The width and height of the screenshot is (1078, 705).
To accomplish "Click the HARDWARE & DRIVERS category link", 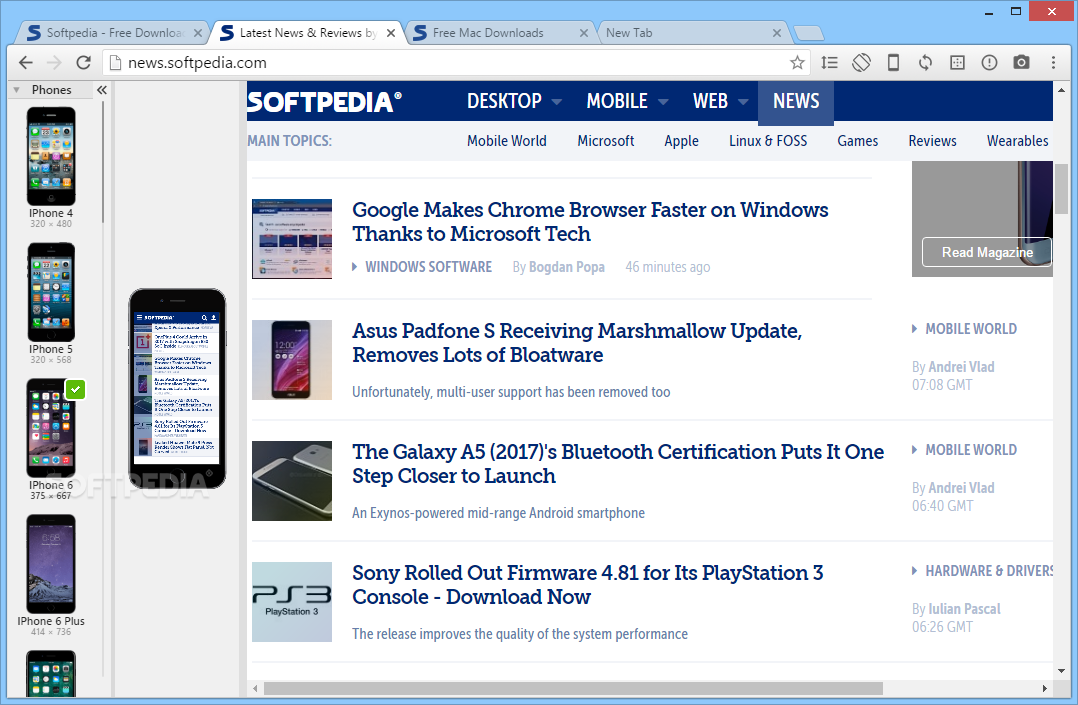I will [x=989, y=571].
